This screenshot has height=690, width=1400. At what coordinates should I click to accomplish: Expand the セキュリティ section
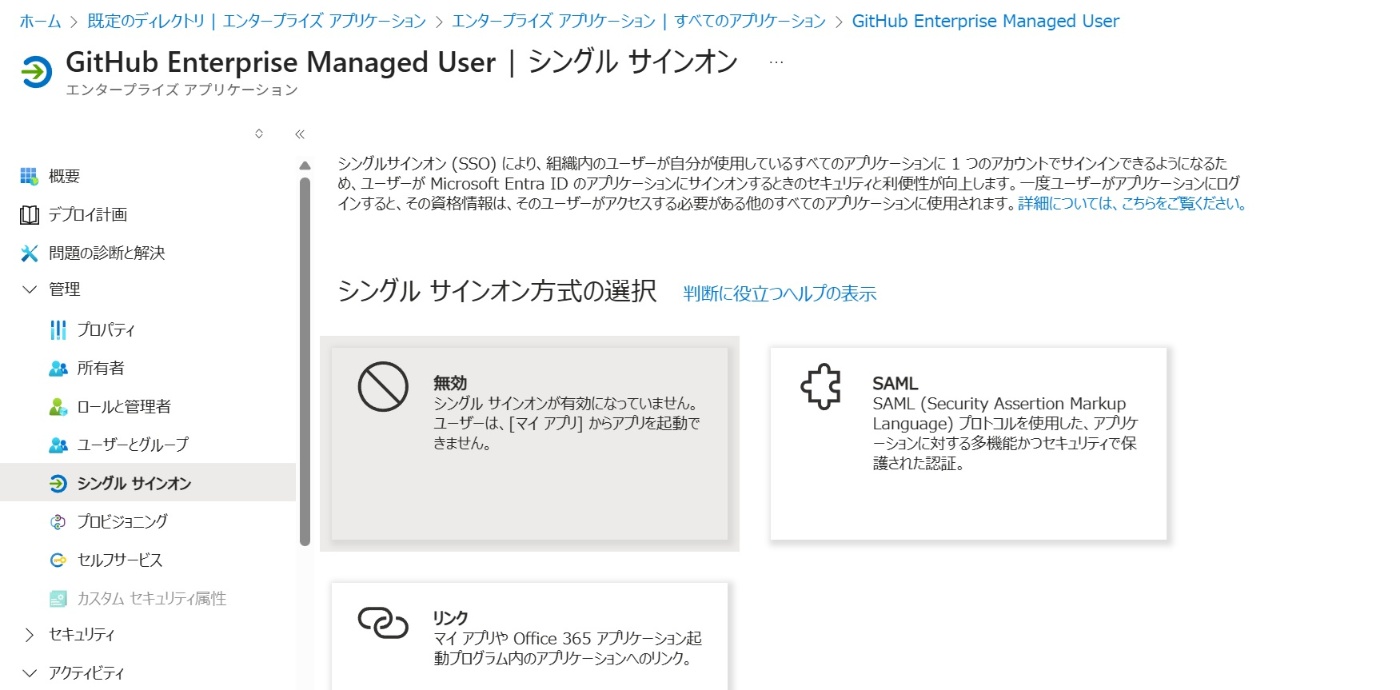click(x=28, y=634)
